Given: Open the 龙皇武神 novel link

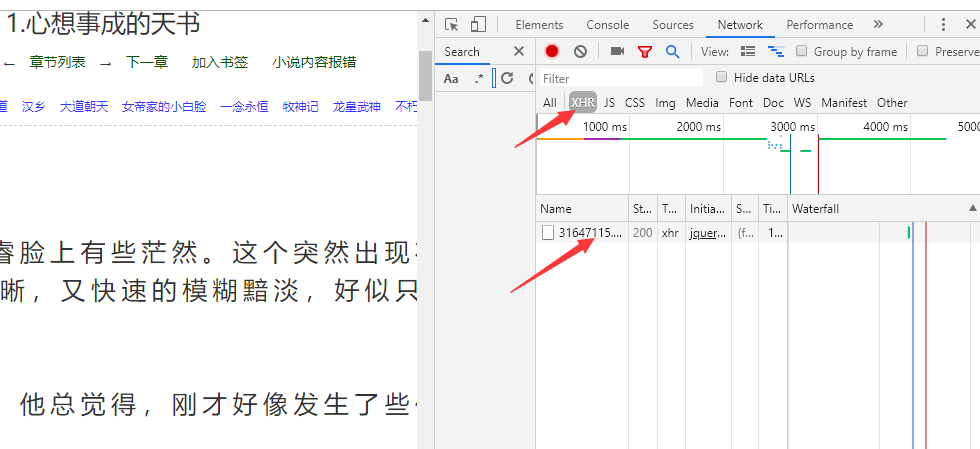Looking at the screenshot, I should tap(356, 107).
